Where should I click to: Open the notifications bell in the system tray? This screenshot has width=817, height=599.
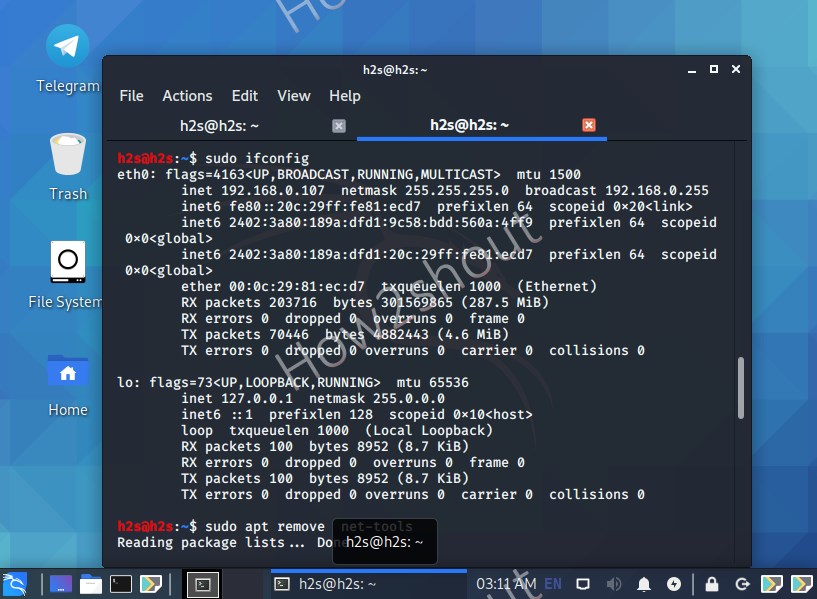pos(645,583)
